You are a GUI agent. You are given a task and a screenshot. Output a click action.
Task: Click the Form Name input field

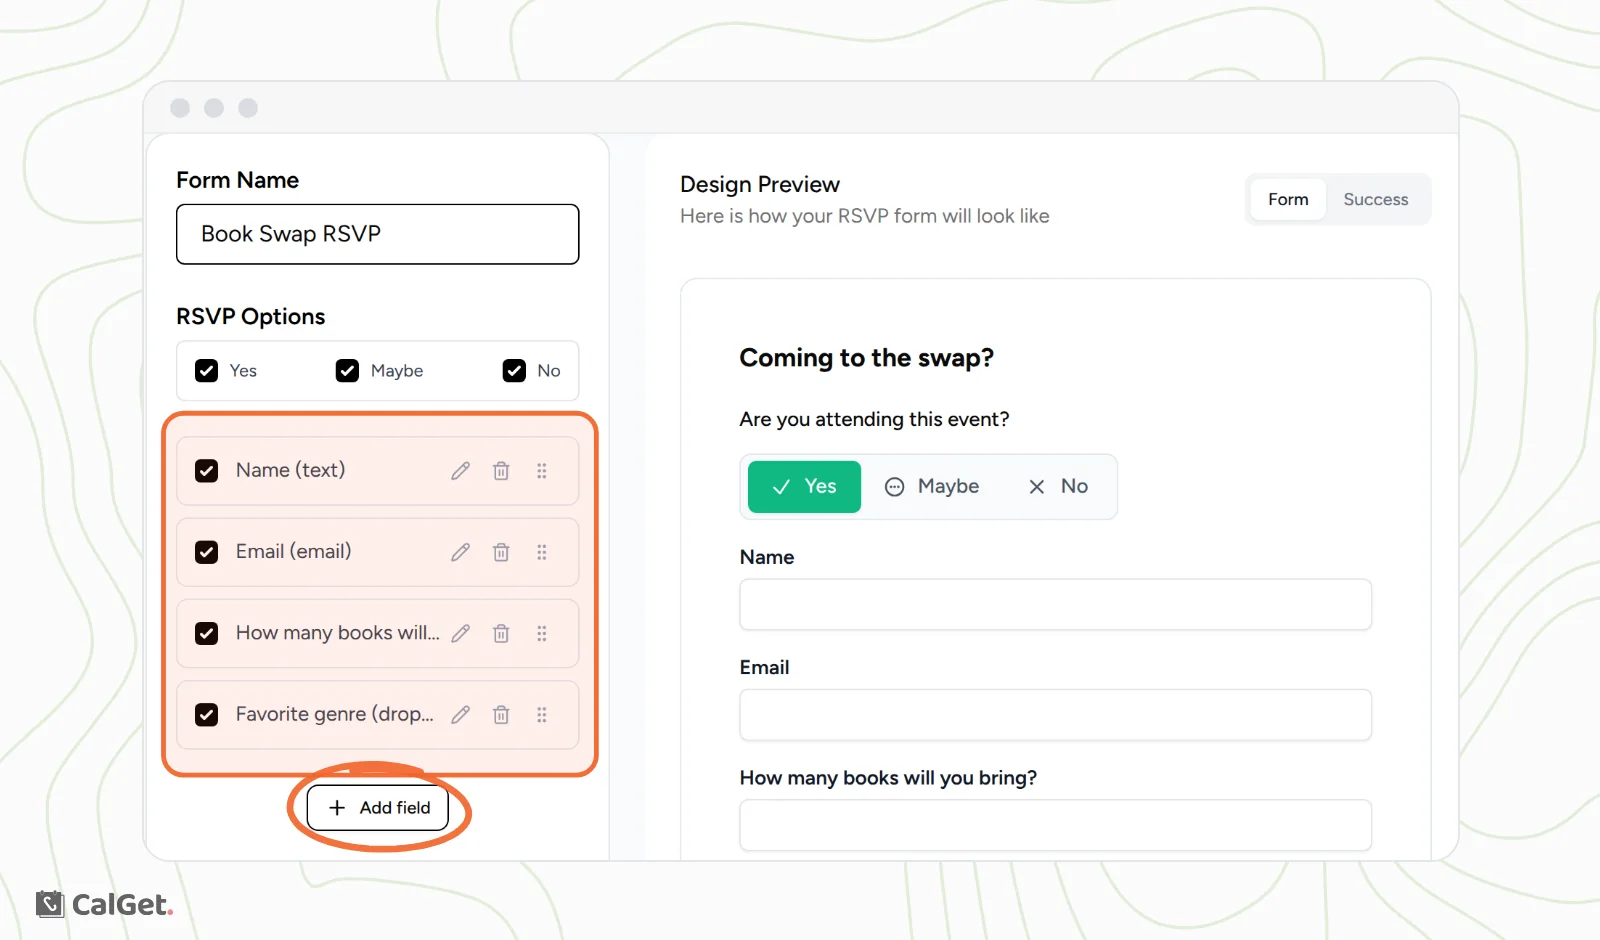tap(378, 234)
